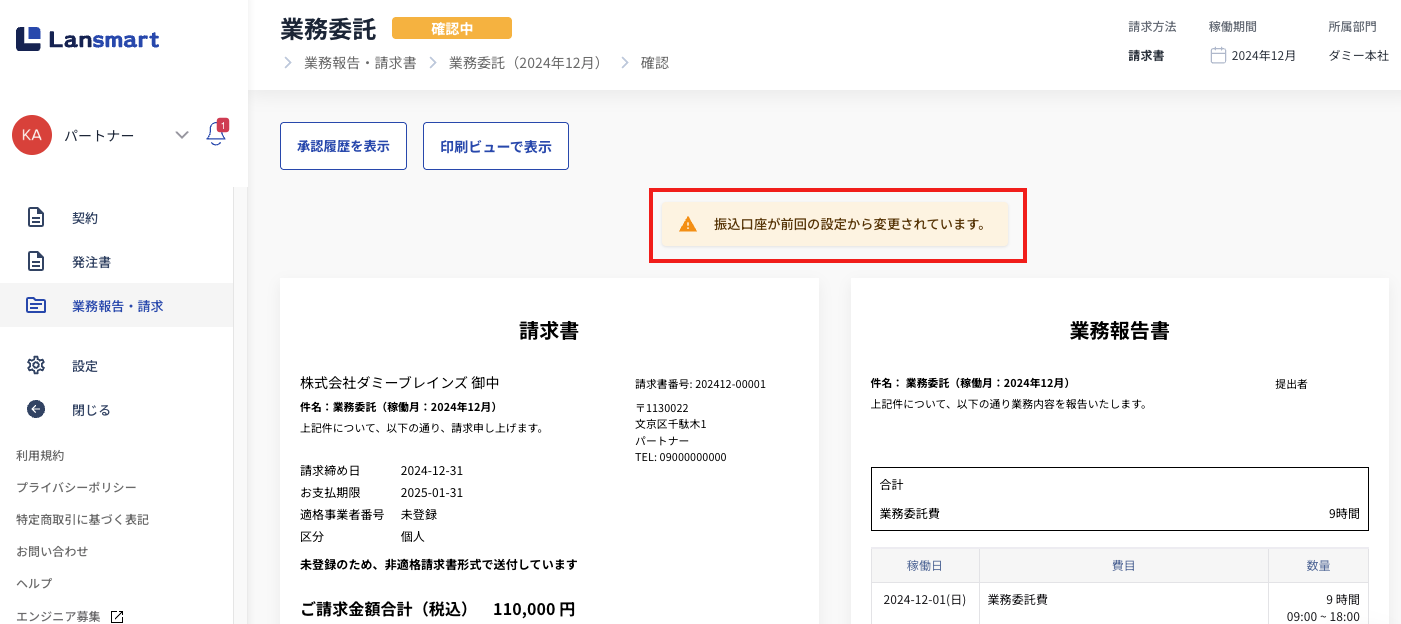Screen dimensions: 1401x624
Task: Open the お問い合わせ link
Action: click(52, 551)
